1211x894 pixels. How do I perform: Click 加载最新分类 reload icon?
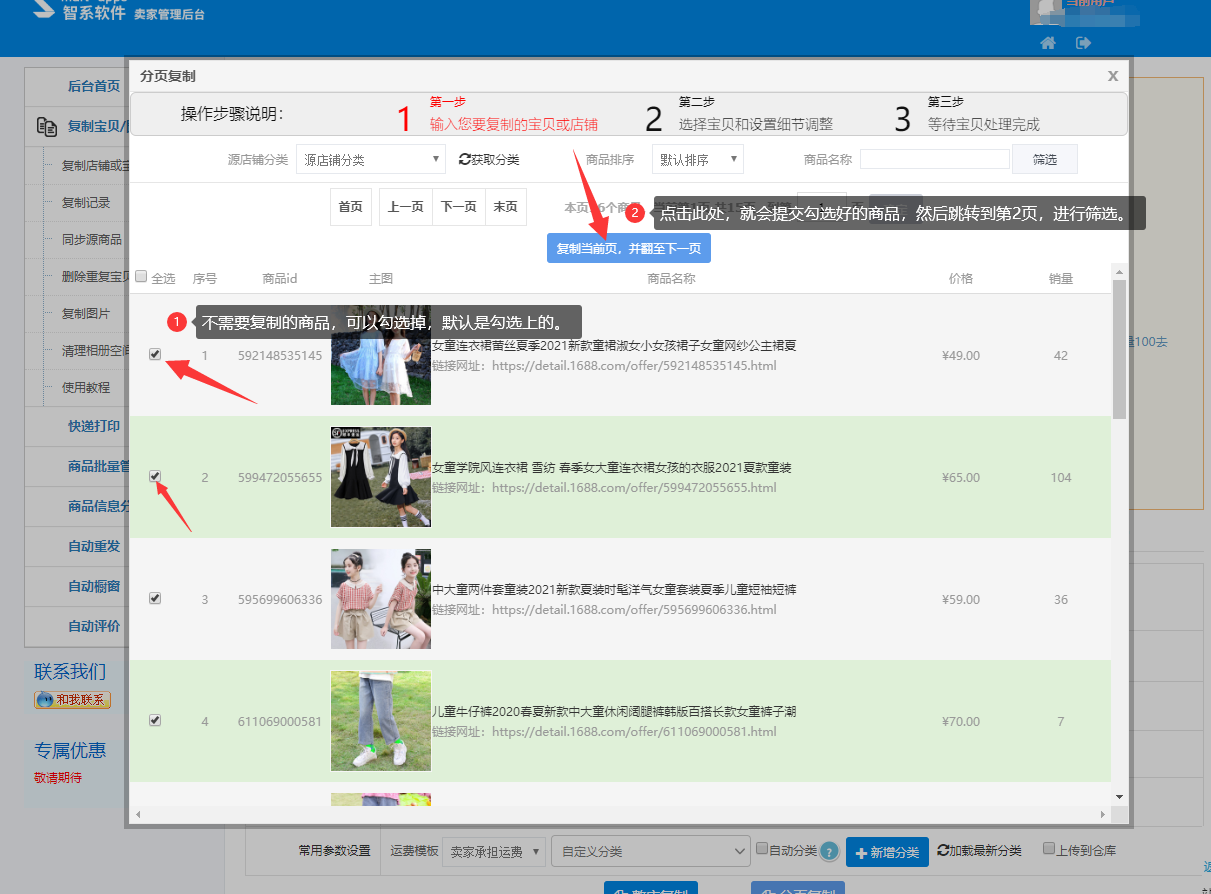943,850
